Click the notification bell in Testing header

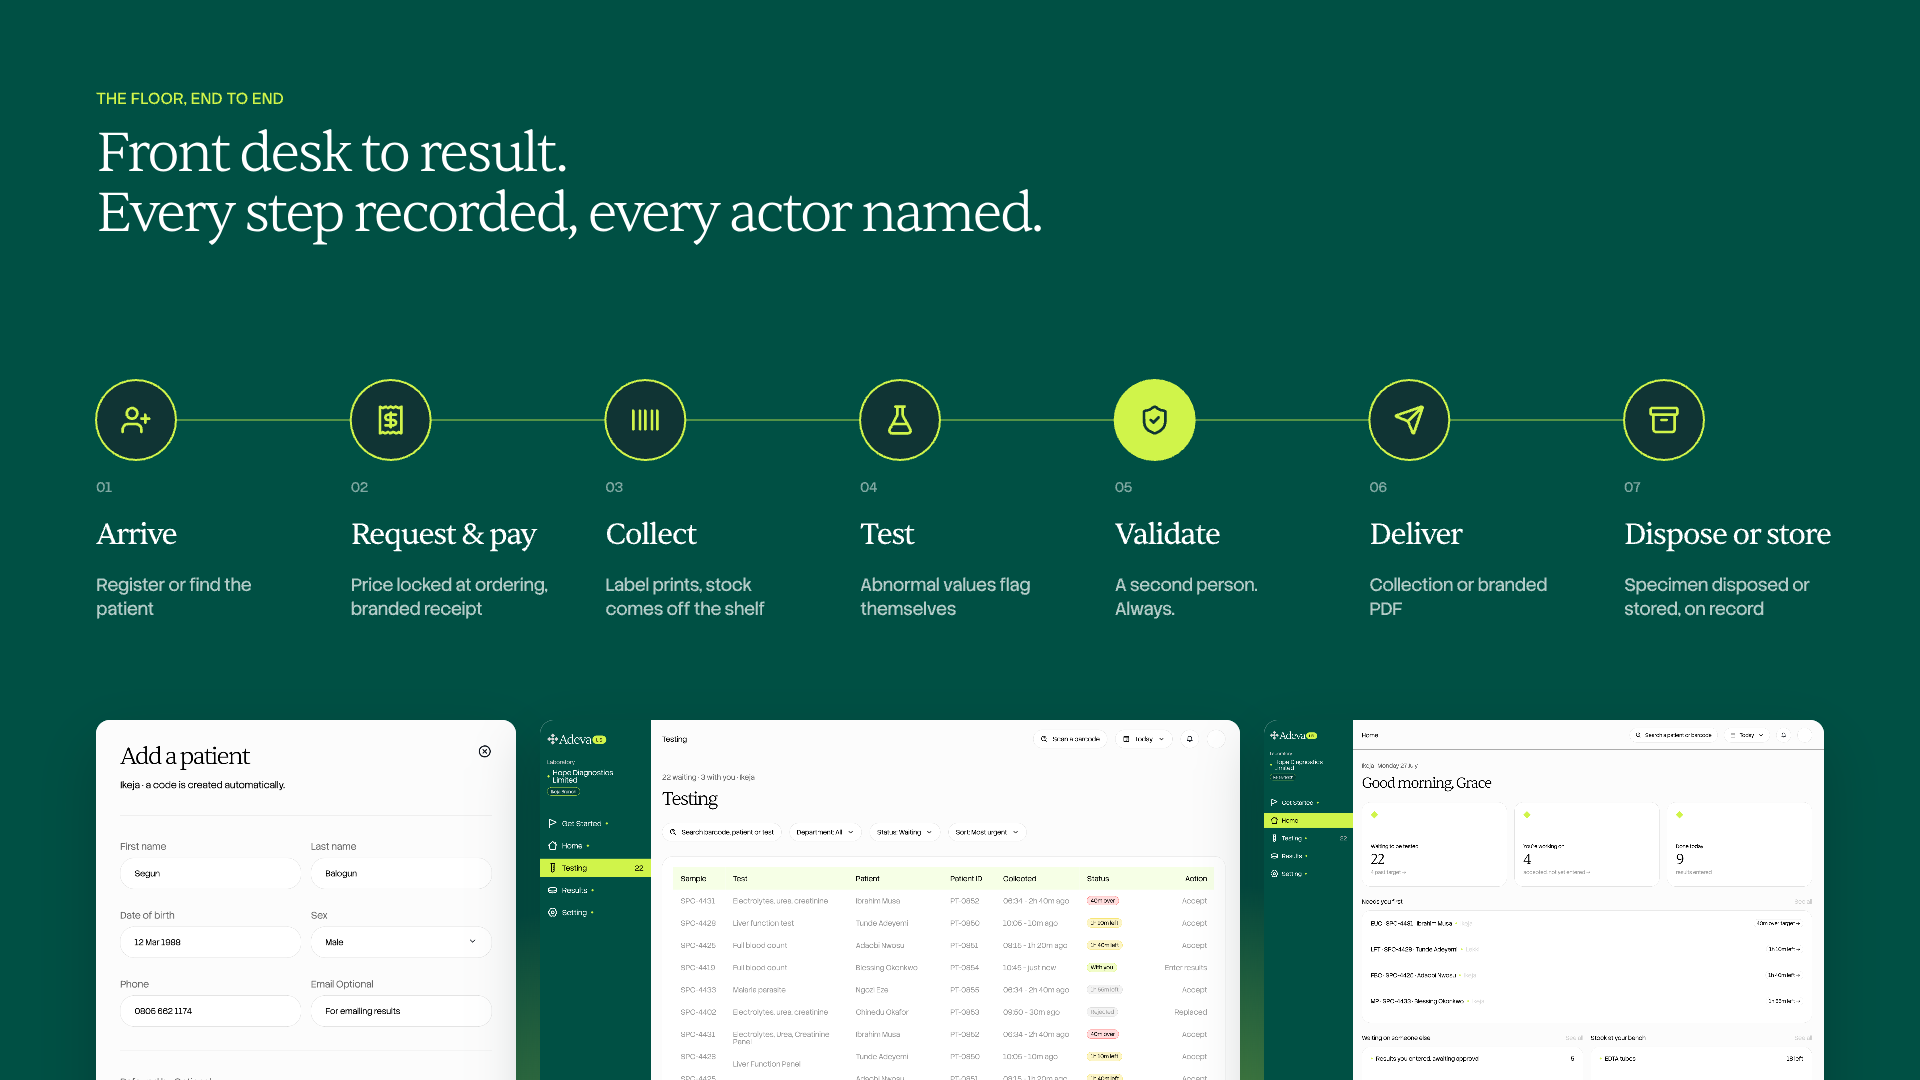coord(1190,739)
